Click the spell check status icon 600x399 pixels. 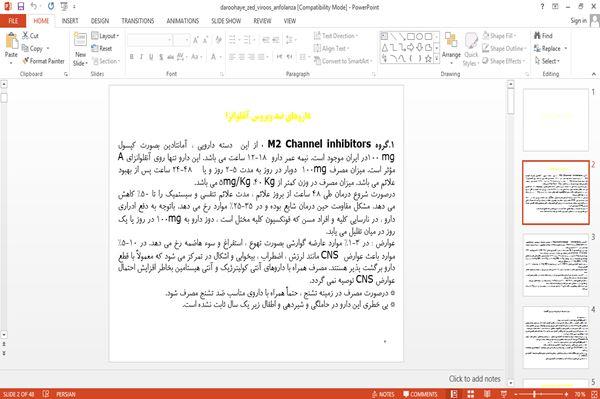46,394
